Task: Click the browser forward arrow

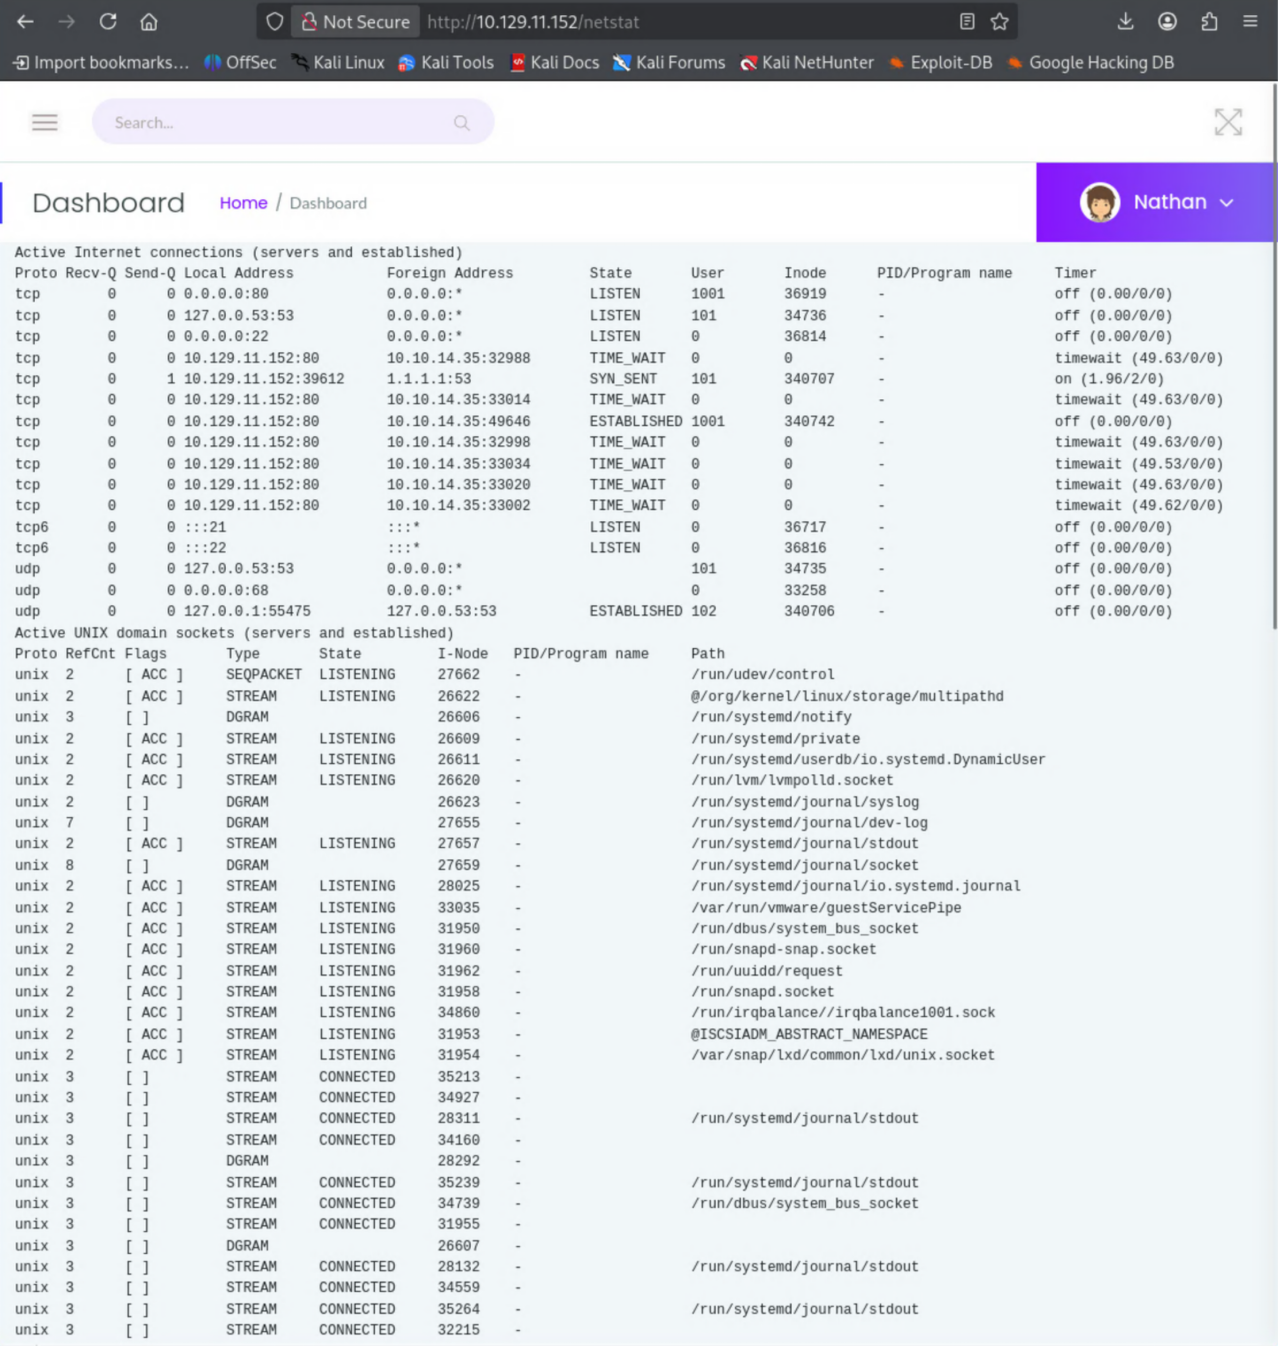Action: (x=66, y=21)
